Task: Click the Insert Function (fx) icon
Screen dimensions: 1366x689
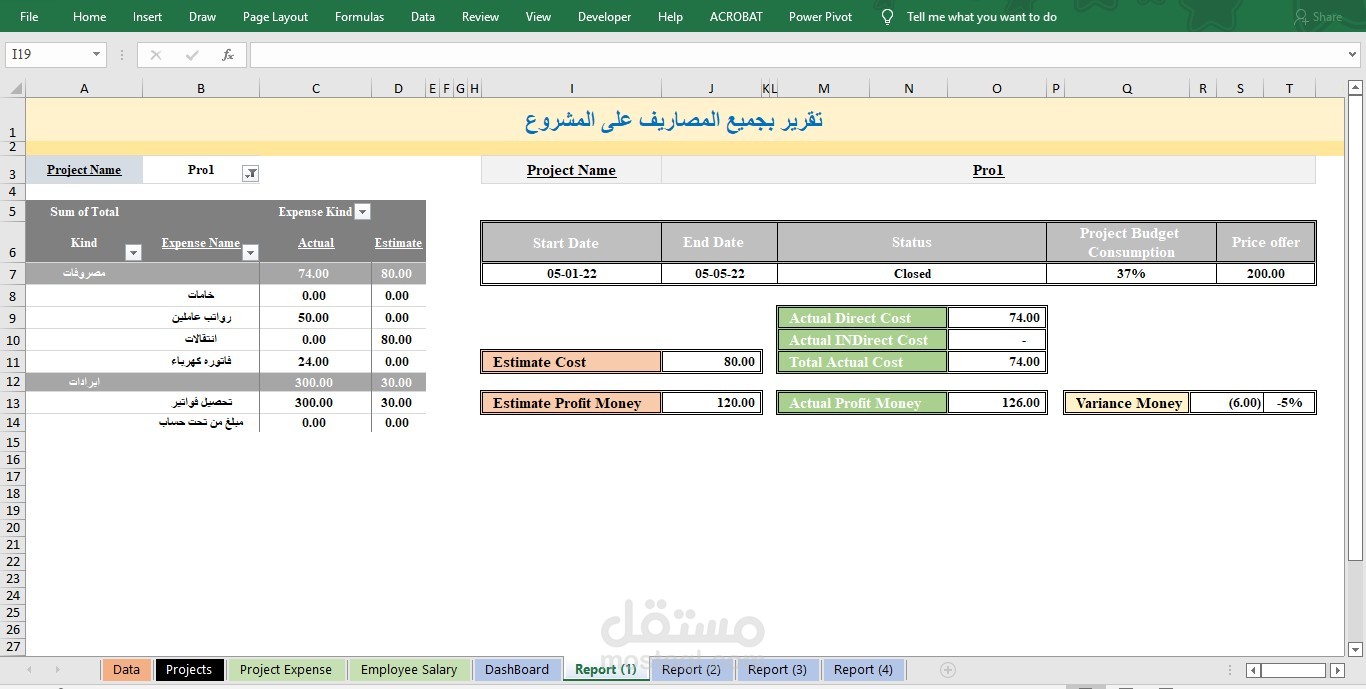Action: (x=228, y=55)
